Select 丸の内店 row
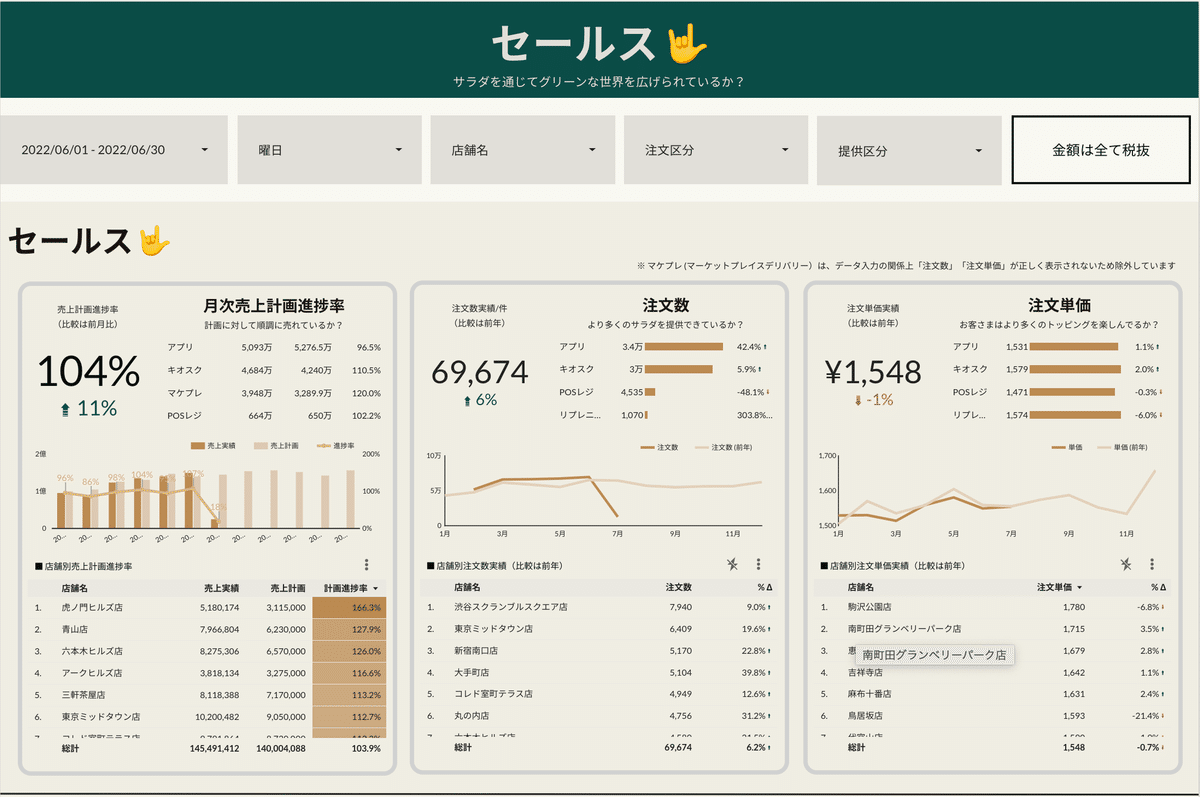 [600, 717]
